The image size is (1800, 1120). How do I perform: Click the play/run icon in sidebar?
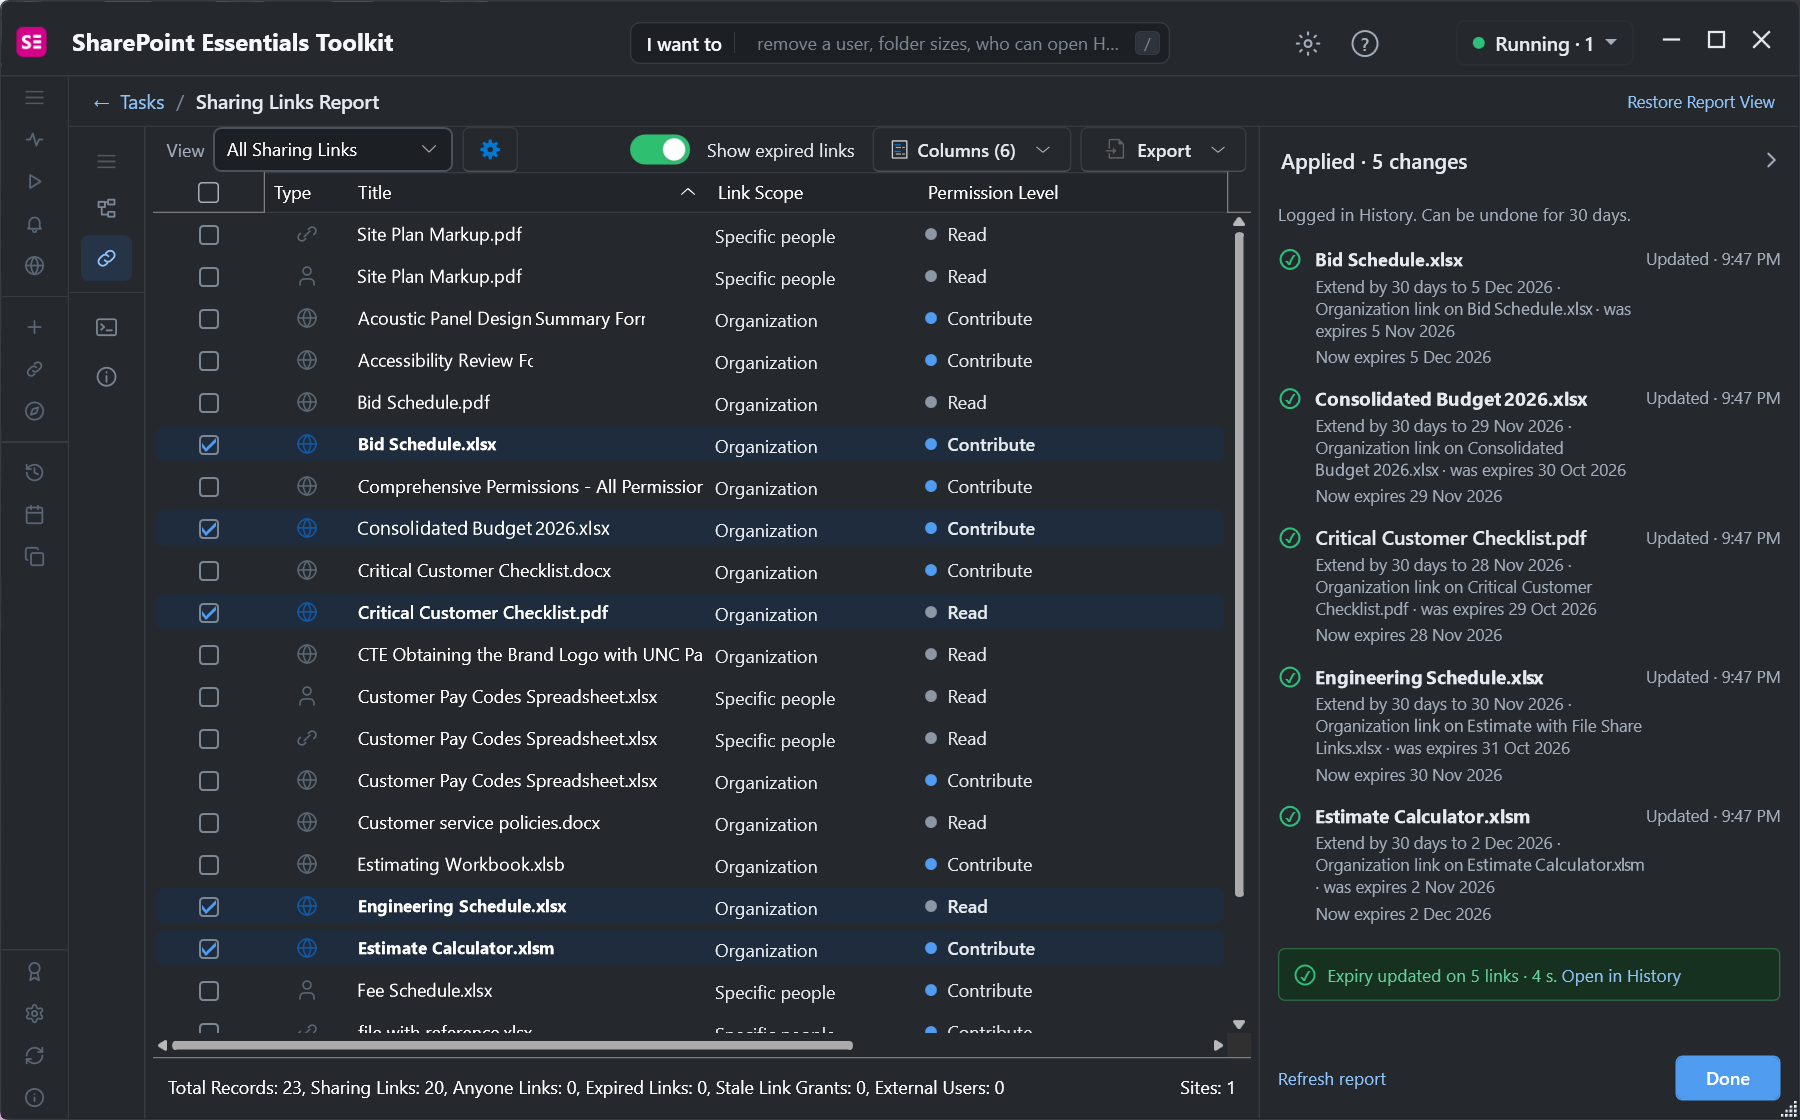tap(34, 181)
